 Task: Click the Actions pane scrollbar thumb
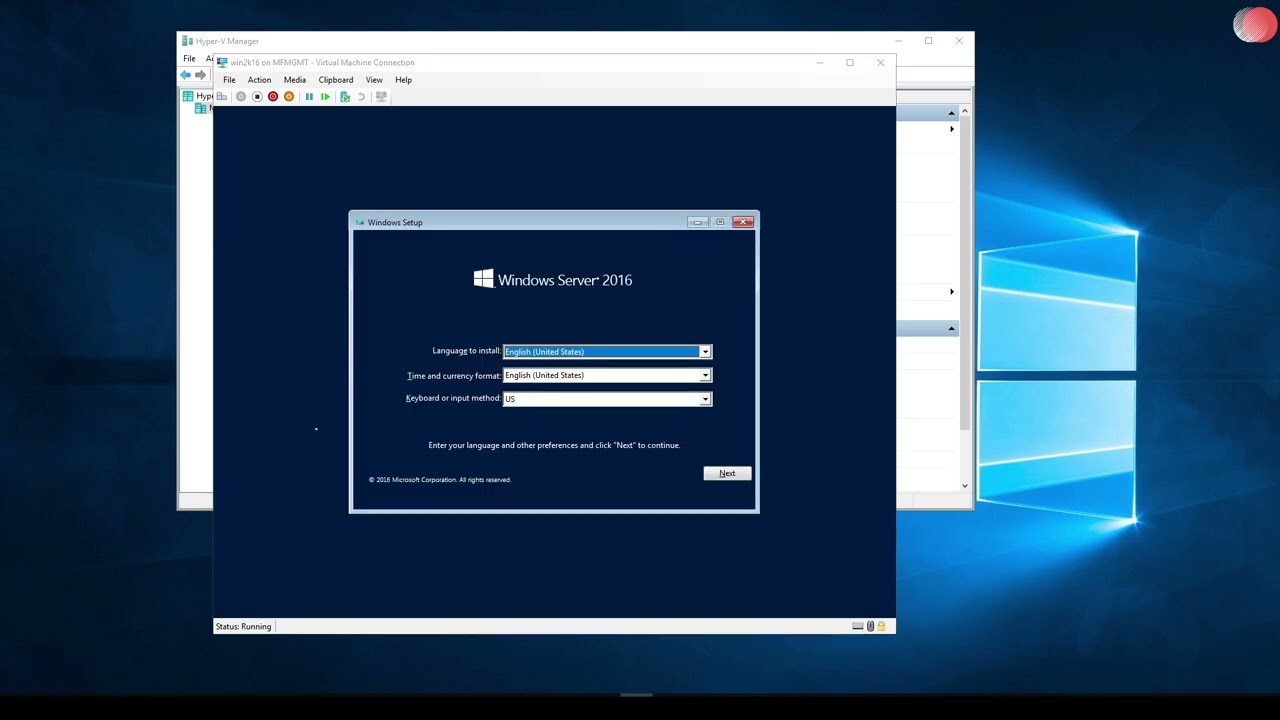(965, 273)
